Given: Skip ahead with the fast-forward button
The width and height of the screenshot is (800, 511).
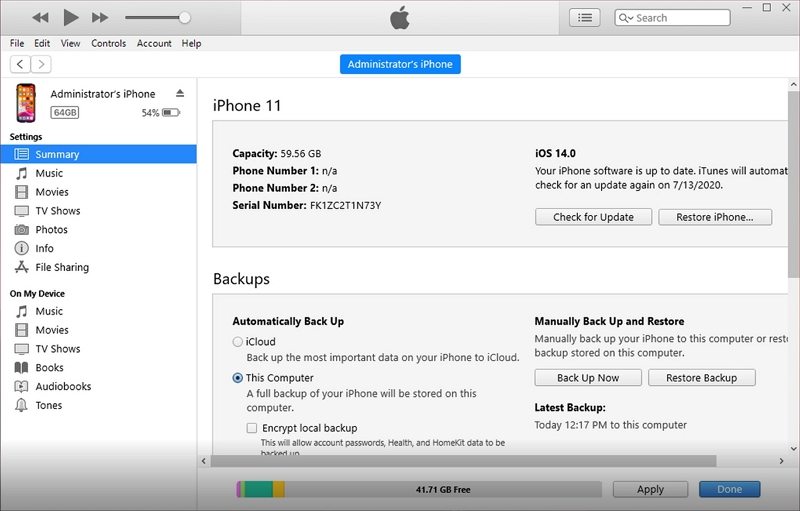Looking at the screenshot, I should pyautogui.click(x=100, y=18).
